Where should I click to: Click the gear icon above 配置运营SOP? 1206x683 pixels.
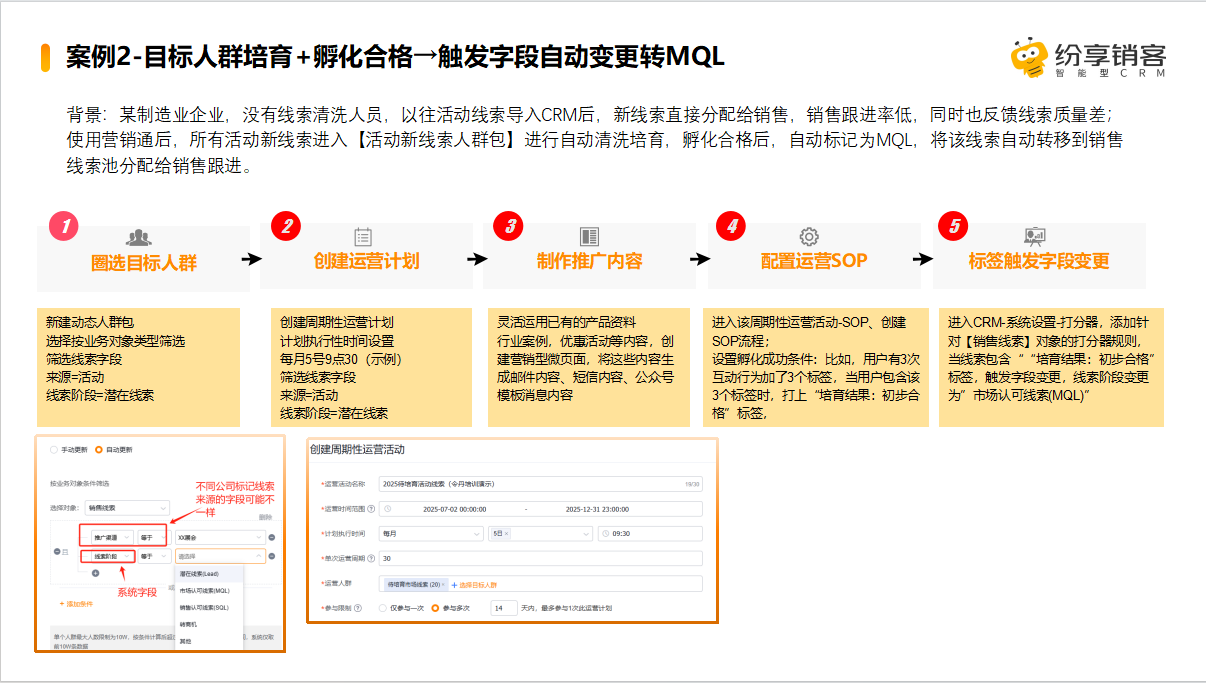(809, 237)
